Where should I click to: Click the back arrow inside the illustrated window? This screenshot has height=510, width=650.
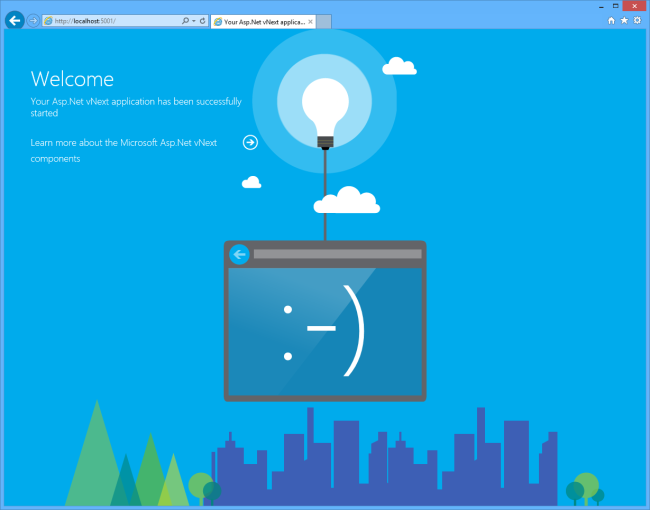pos(239,254)
